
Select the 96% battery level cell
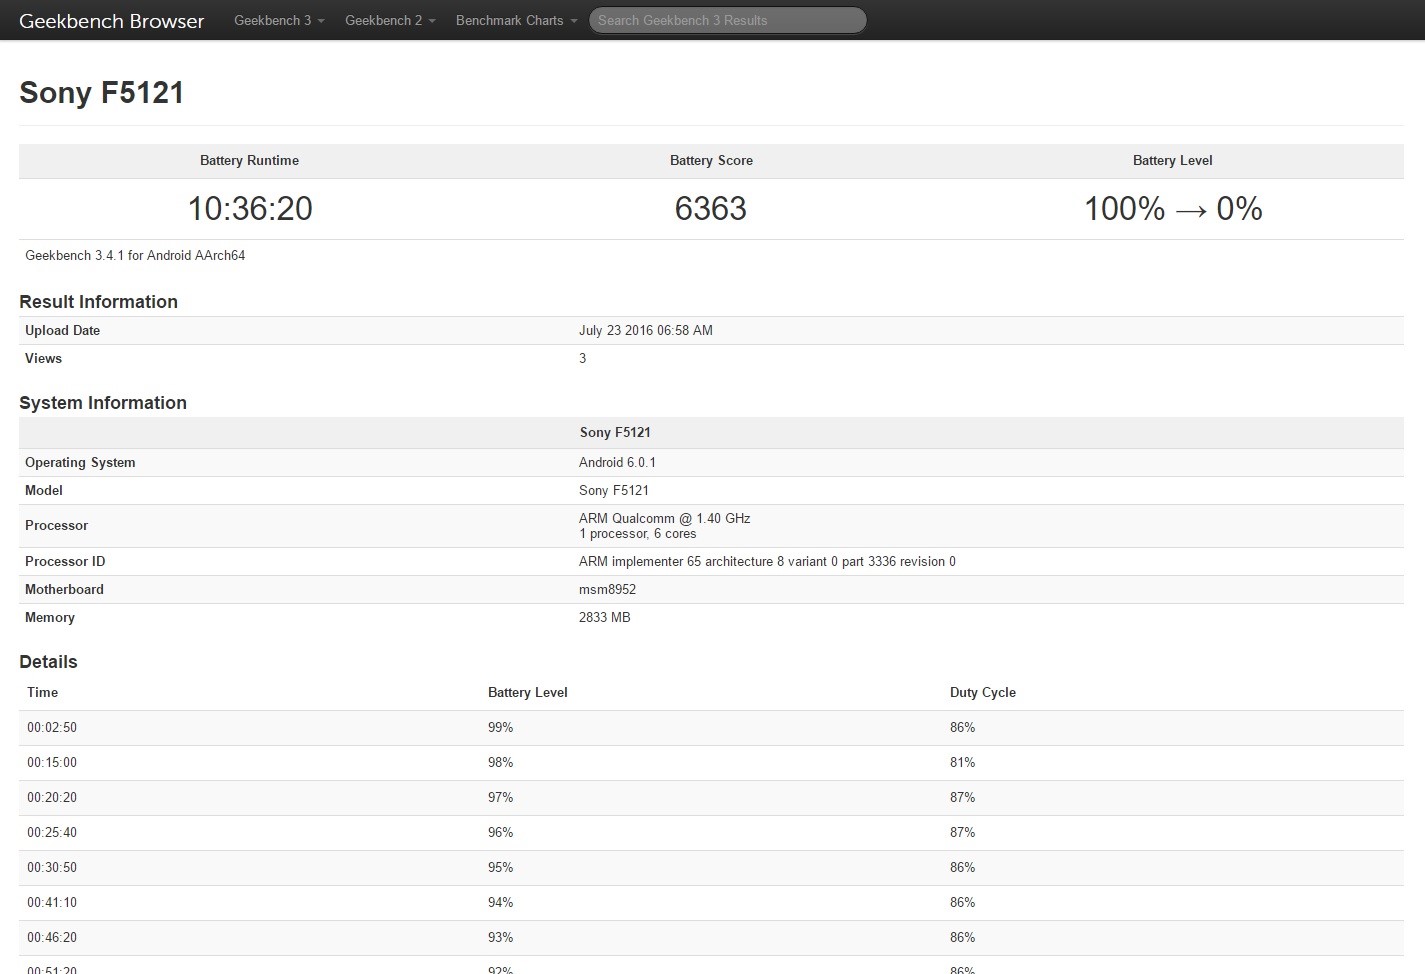(500, 832)
